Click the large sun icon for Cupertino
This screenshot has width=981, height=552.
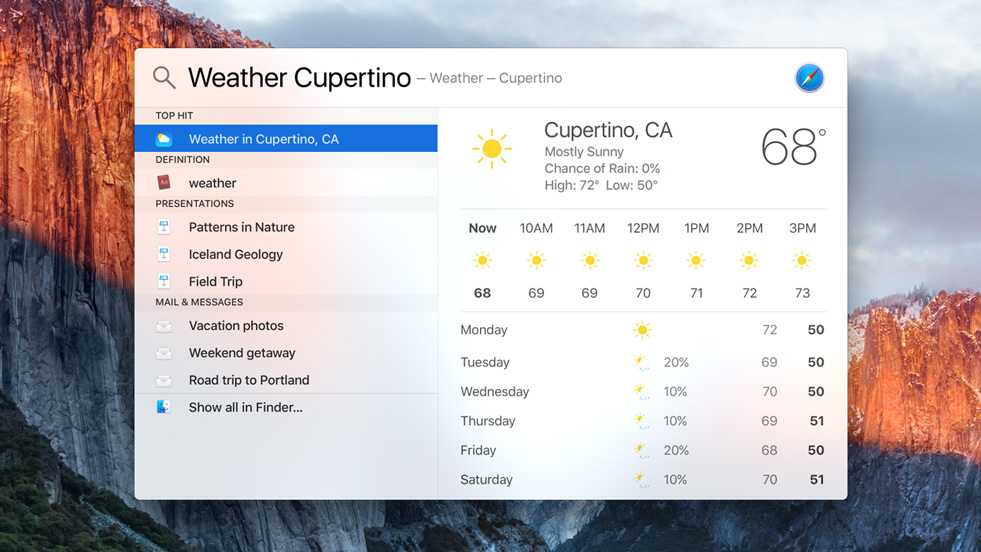[x=491, y=149]
